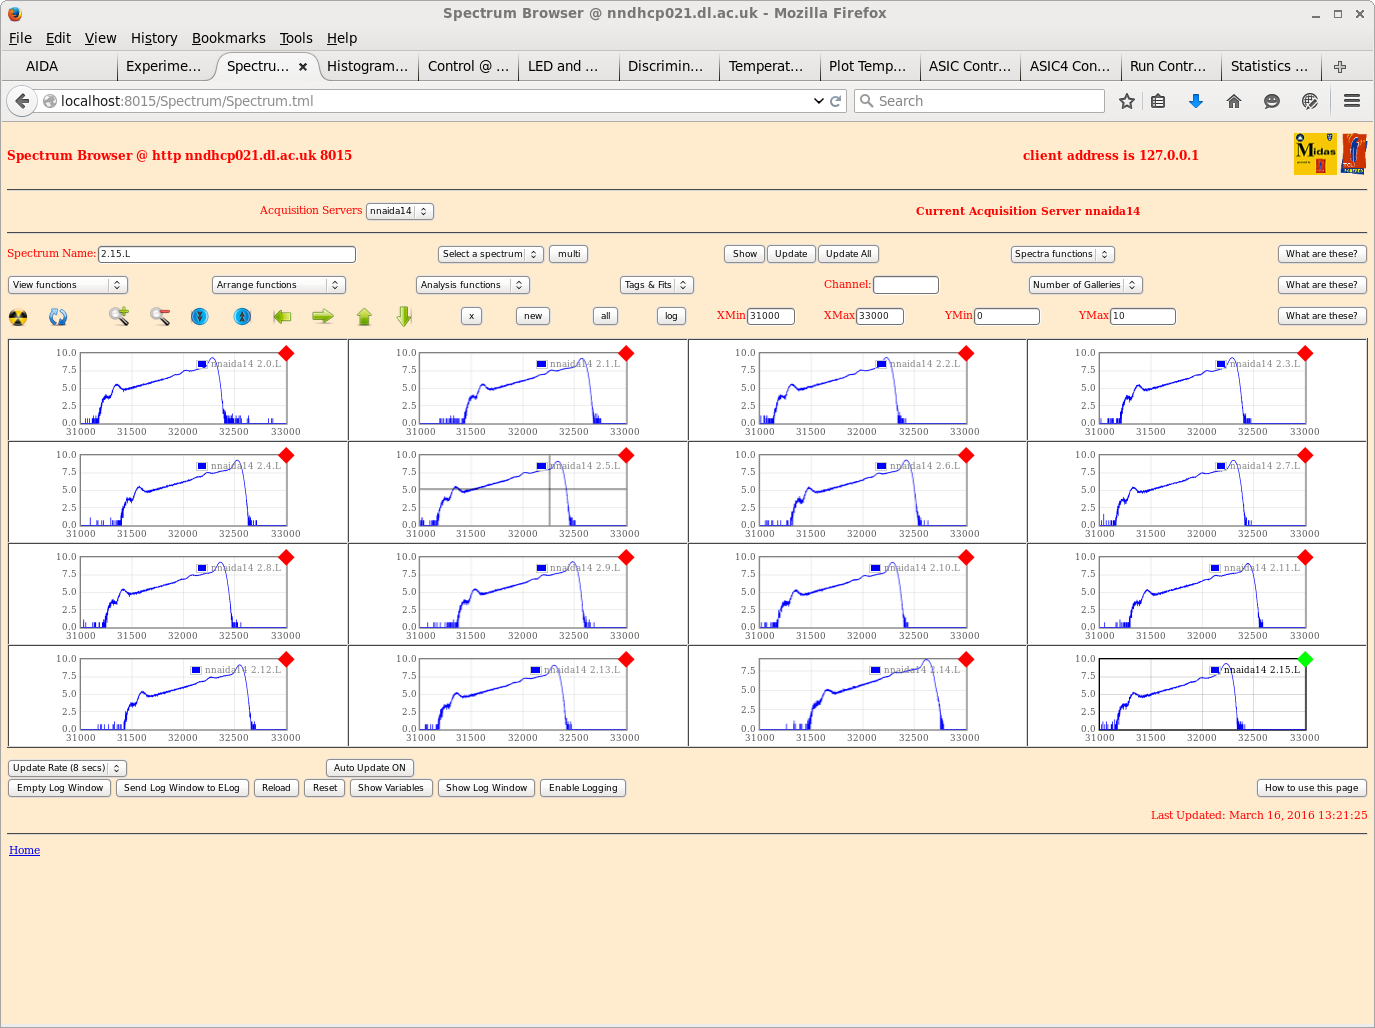Close the Spectrum tab

click(x=303, y=67)
